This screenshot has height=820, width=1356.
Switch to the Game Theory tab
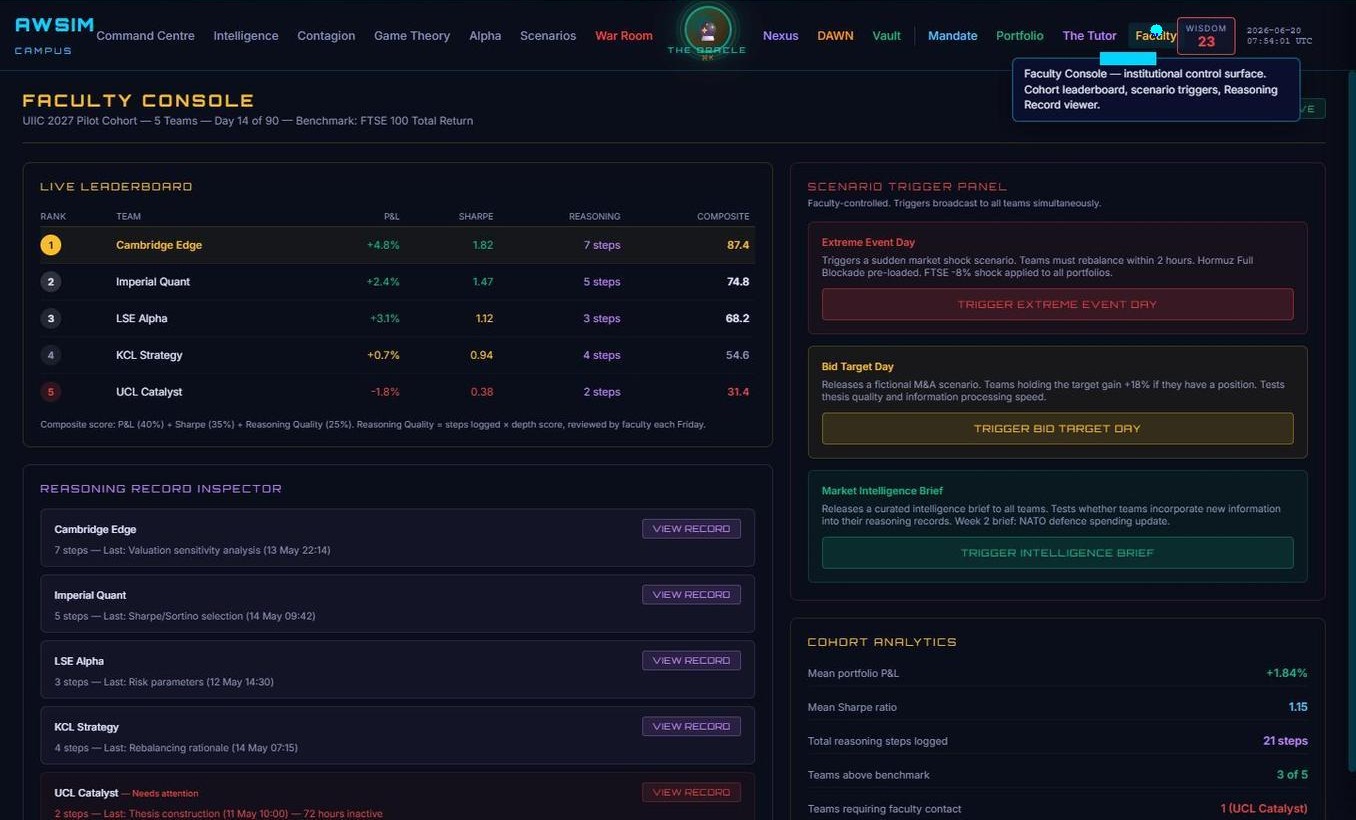(412, 36)
